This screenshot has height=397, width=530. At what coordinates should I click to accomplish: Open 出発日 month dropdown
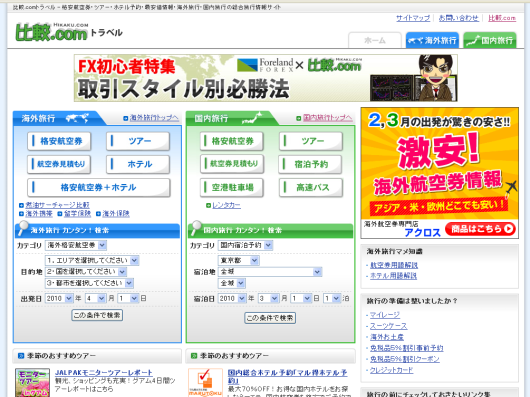(95, 298)
